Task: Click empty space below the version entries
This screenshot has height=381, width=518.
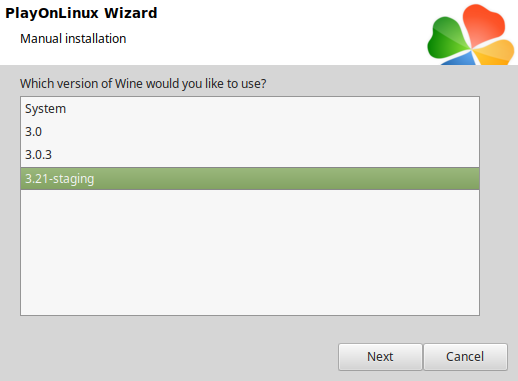Action: click(250, 252)
